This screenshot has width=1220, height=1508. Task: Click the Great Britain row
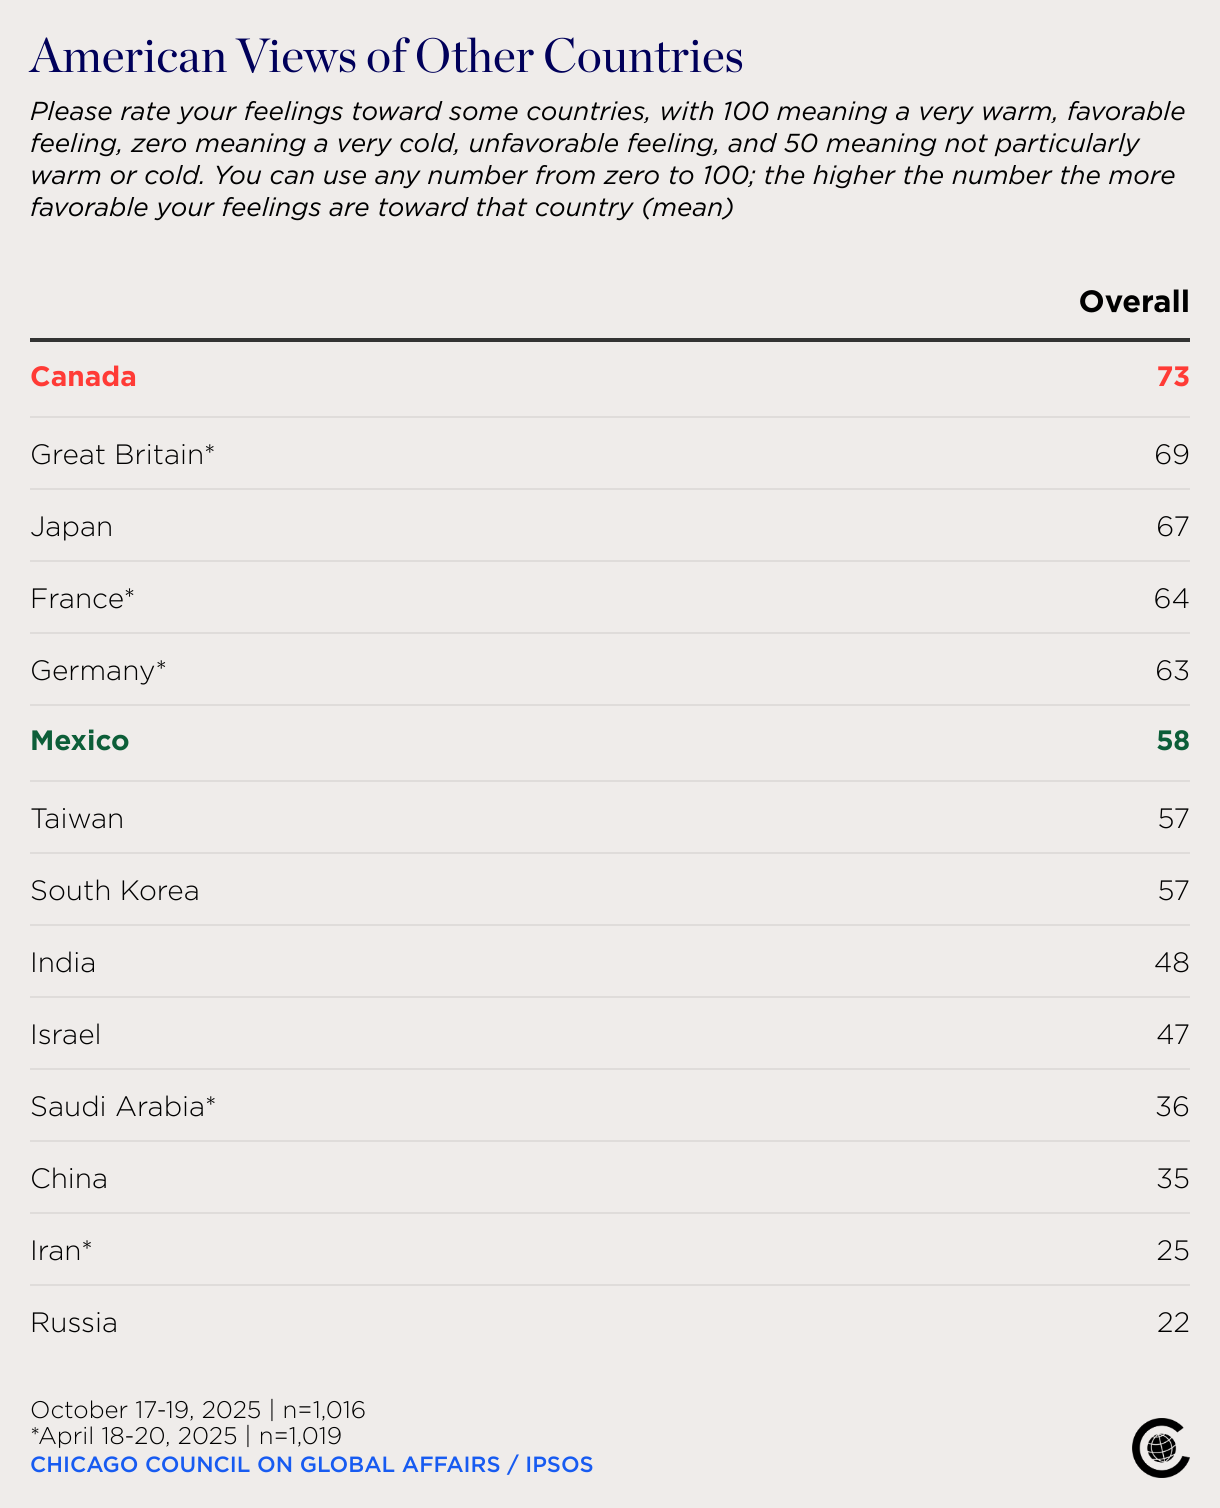coord(610,454)
